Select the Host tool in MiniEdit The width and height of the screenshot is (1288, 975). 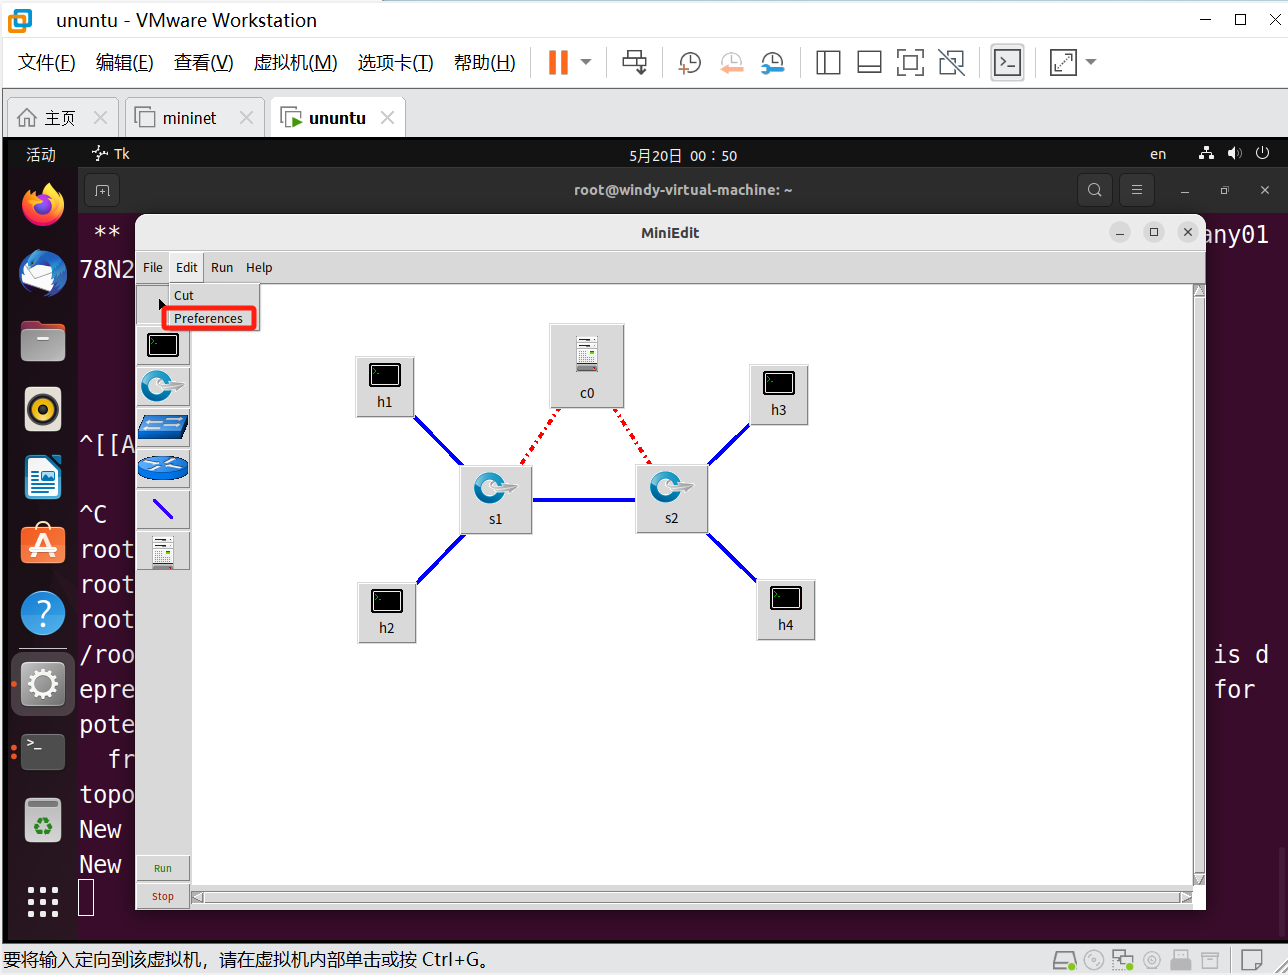(163, 345)
